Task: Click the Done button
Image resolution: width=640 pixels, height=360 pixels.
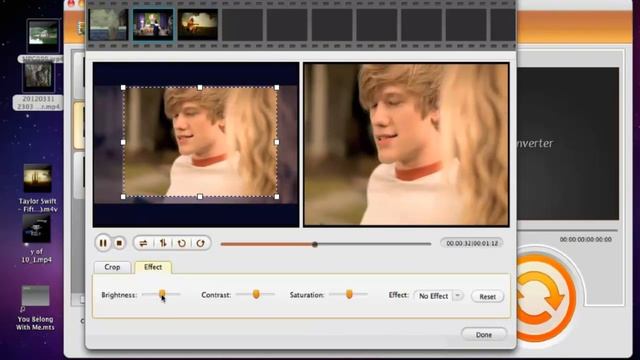Action: [x=484, y=335]
